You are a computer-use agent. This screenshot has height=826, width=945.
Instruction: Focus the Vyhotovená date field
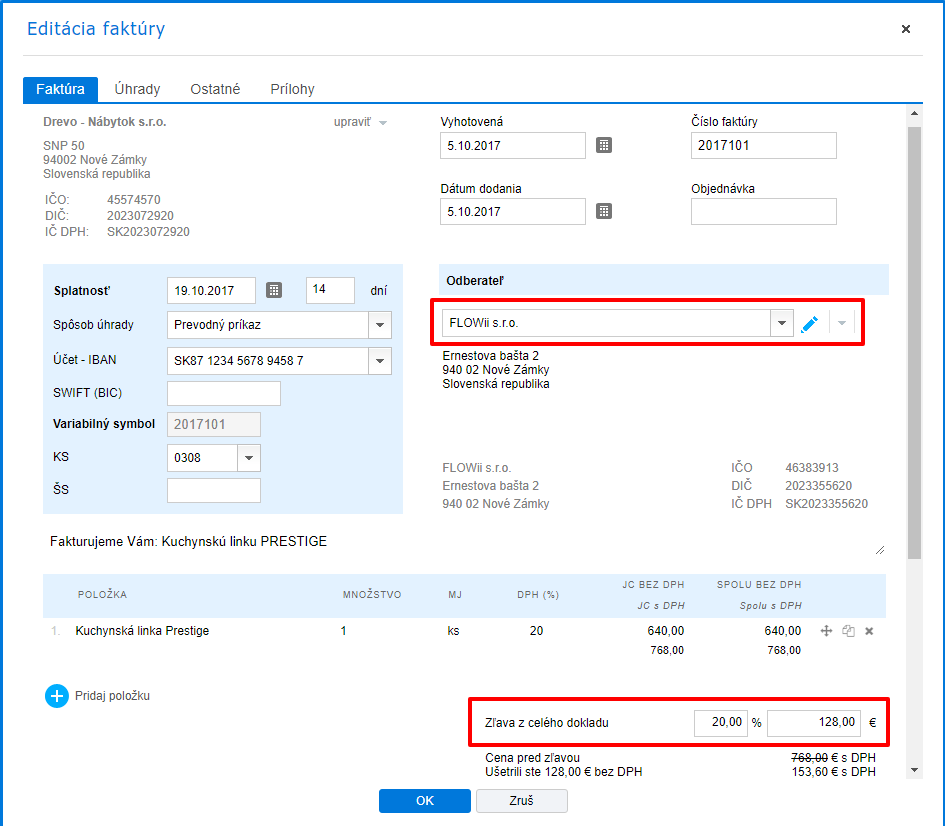pos(513,146)
